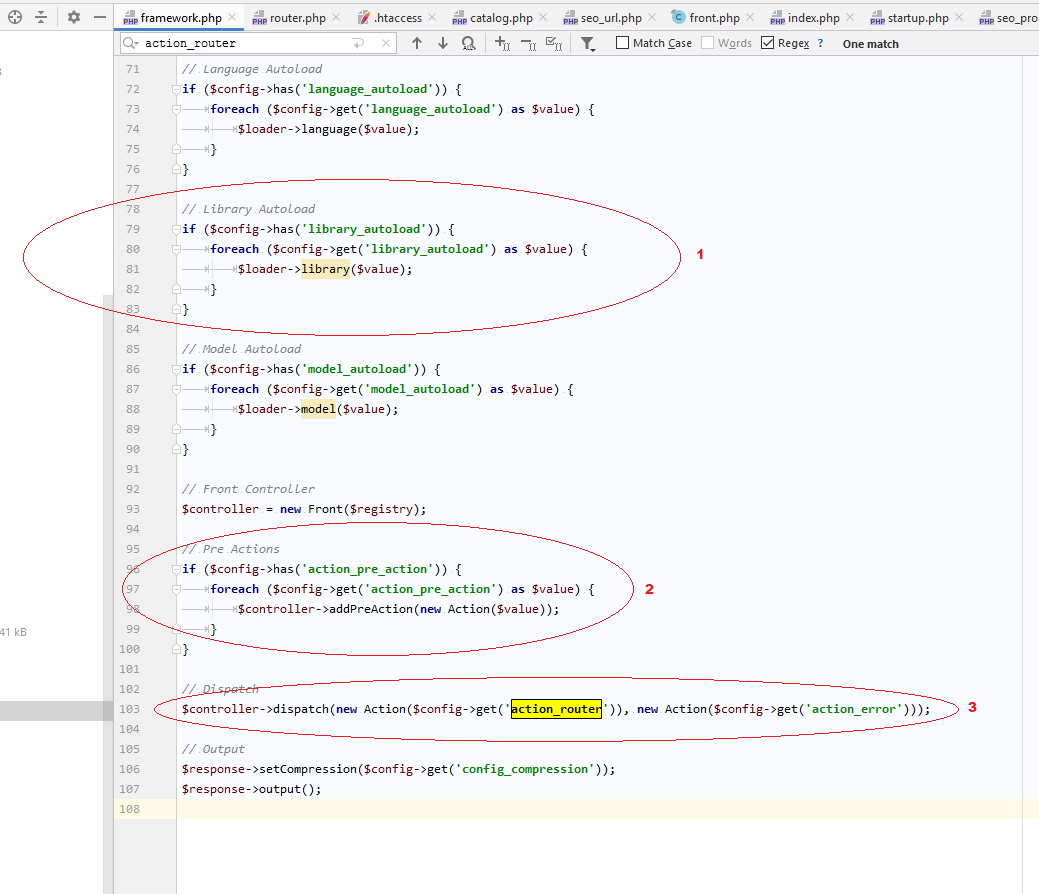The height and width of the screenshot is (894, 1039).
Task: Click Add Selection for Next Occurrence icon
Action: click(503, 43)
